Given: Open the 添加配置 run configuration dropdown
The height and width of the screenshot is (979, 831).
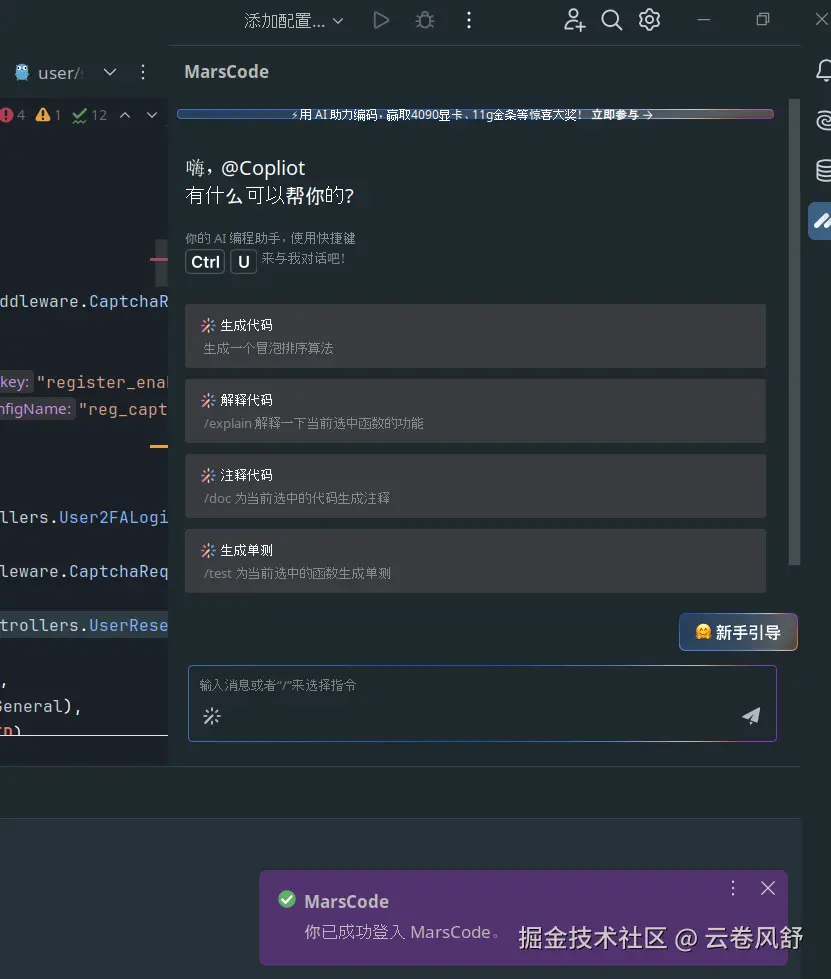Looking at the screenshot, I should tap(294, 20).
